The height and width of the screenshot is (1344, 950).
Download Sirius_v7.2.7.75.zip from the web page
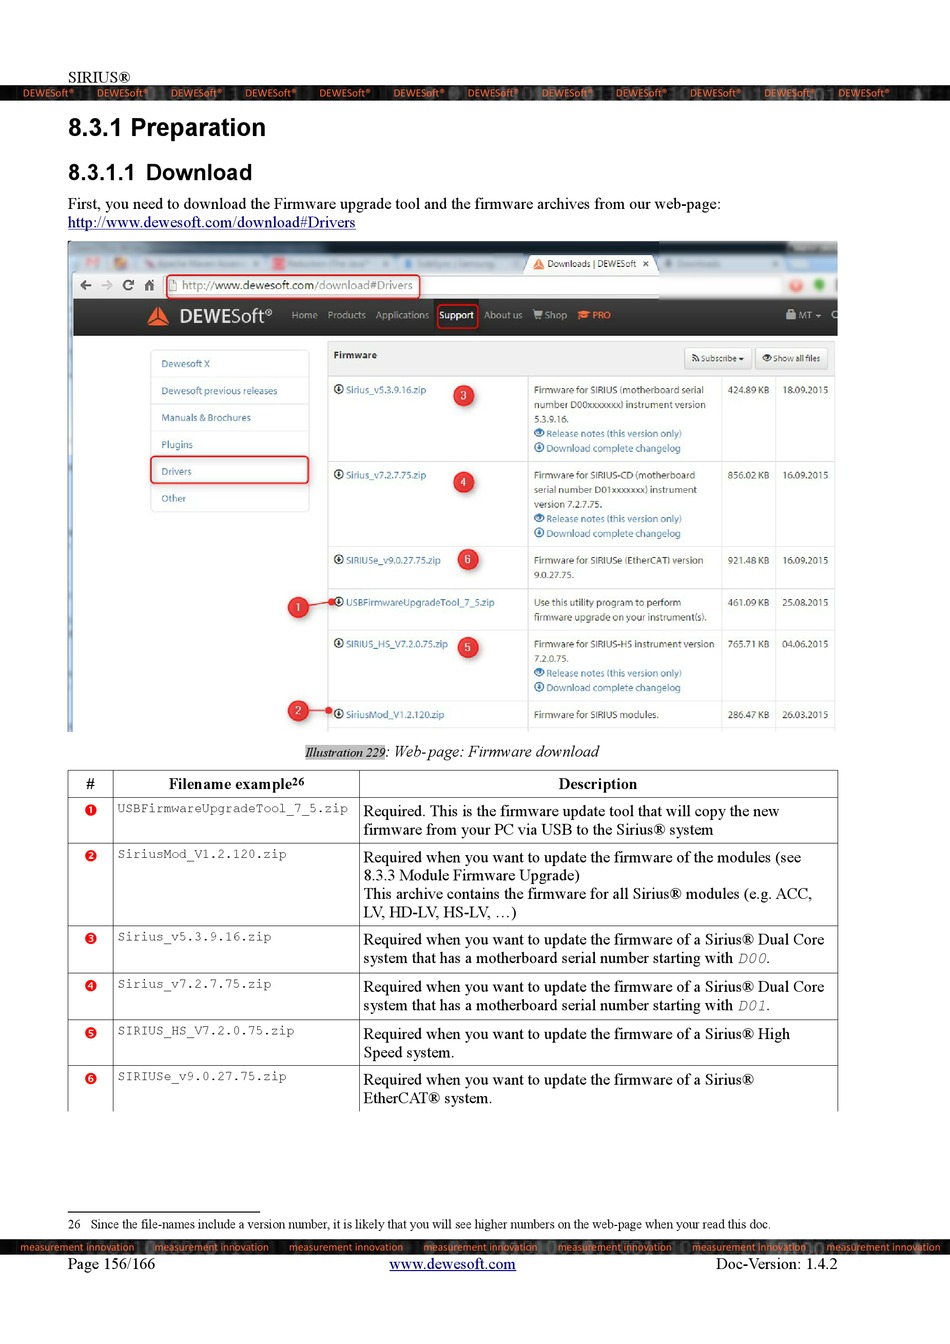point(386,475)
